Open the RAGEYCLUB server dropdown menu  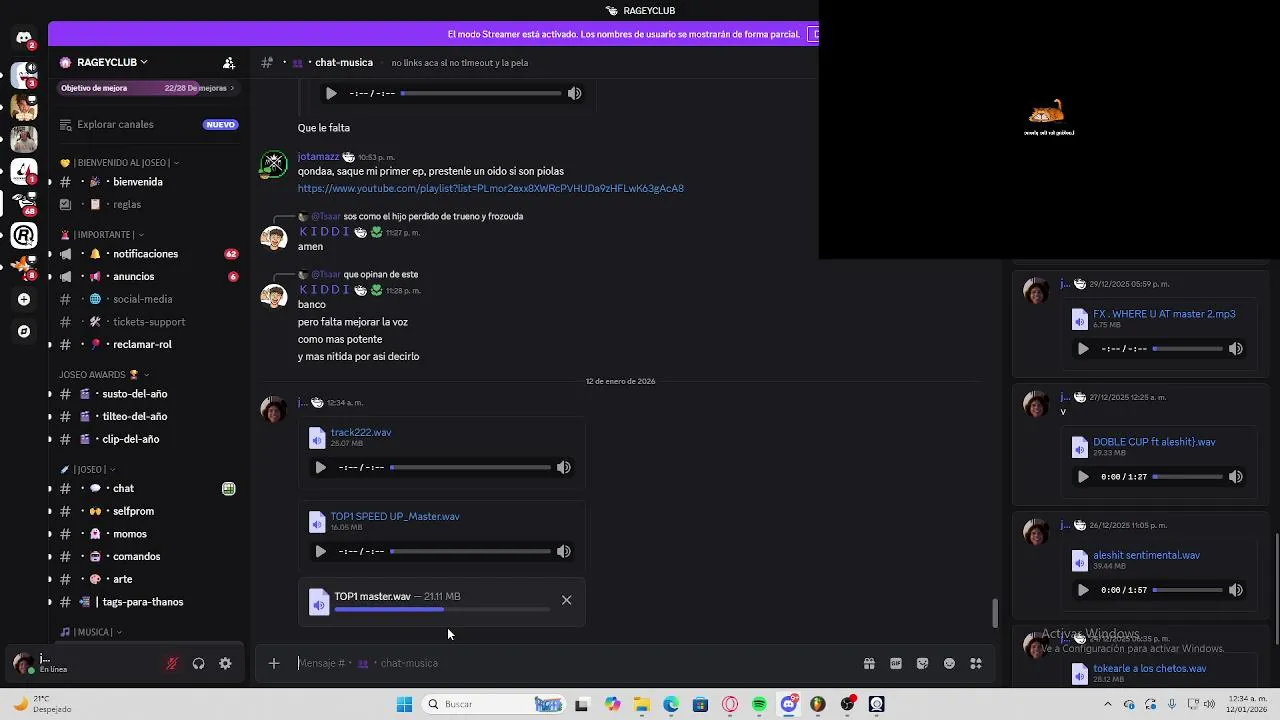[113, 62]
